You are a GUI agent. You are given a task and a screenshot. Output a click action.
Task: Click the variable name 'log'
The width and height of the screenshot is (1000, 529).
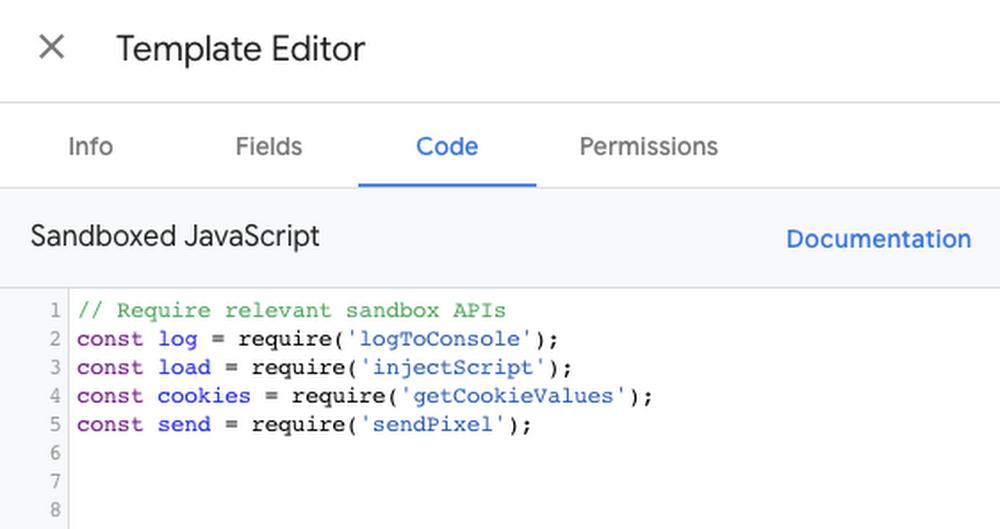[x=177, y=339]
